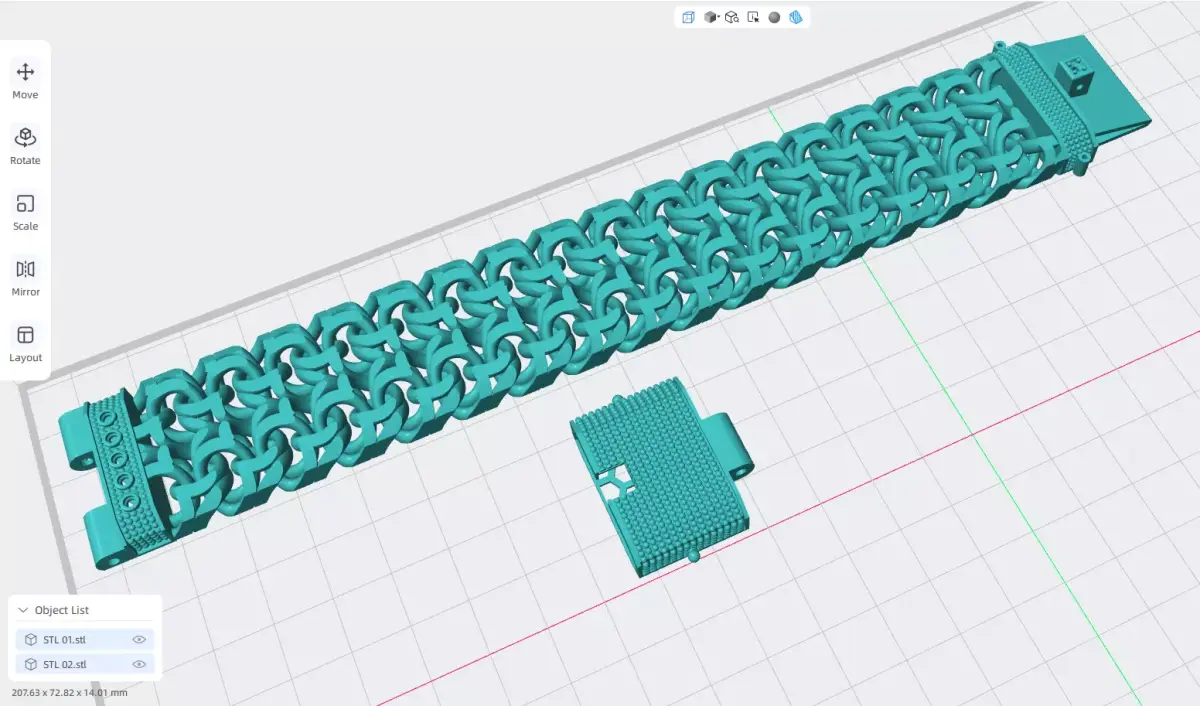The image size is (1200, 706).
Task: Click the zoom-to-object cube icon
Action: point(732,17)
